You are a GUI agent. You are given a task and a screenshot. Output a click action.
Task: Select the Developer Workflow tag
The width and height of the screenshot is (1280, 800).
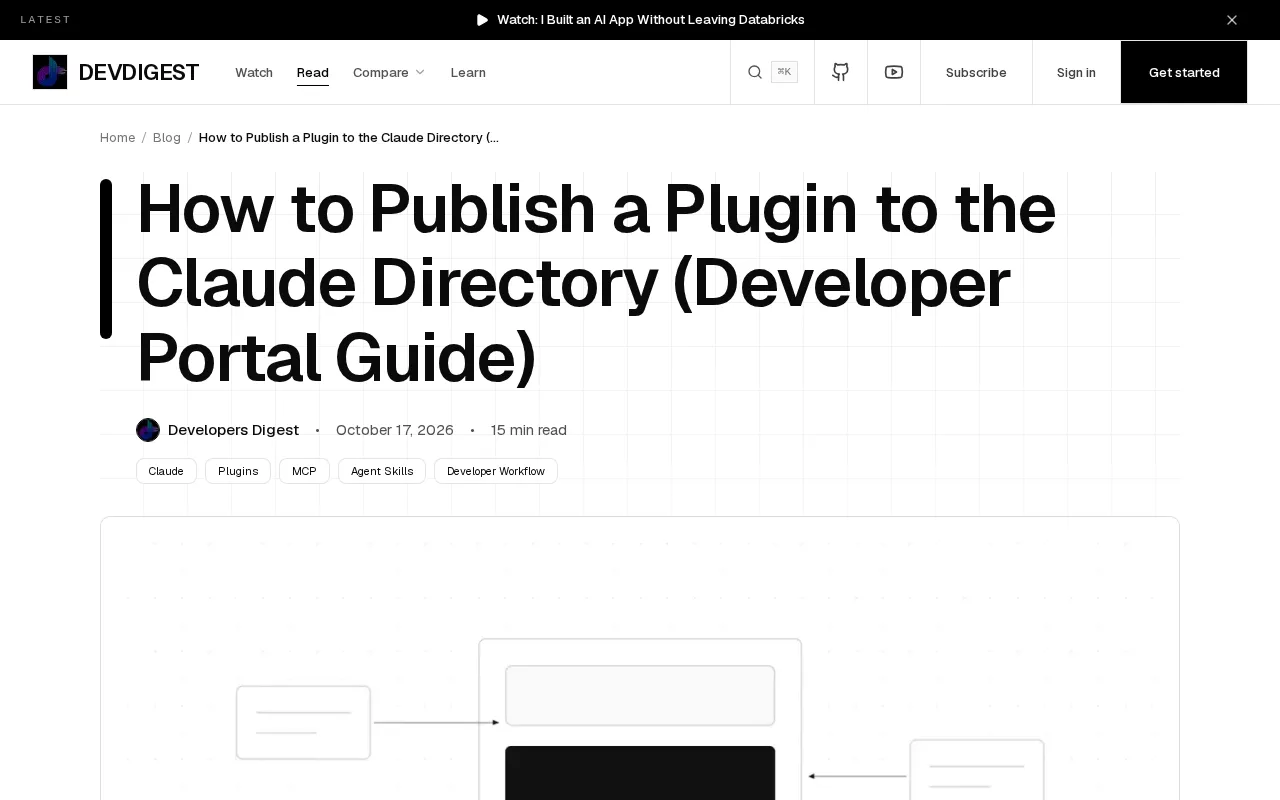pyautogui.click(x=496, y=471)
